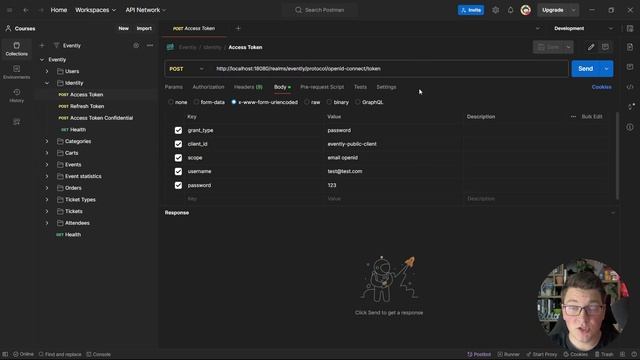The width and height of the screenshot is (640, 360).
Task: Open Postbot in status bar
Action: pyautogui.click(x=479, y=354)
